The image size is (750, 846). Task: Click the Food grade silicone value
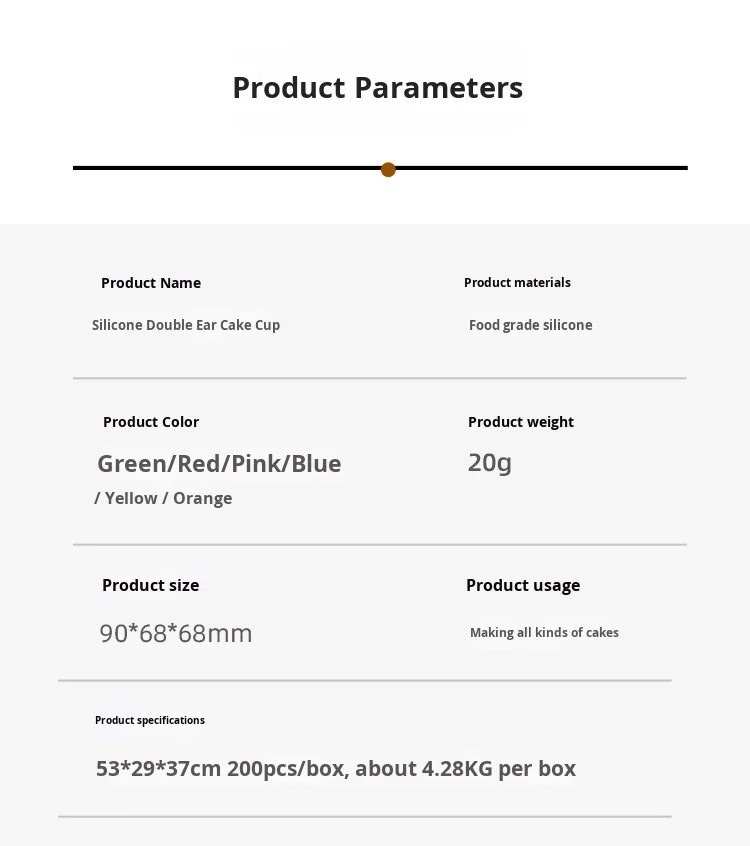click(530, 325)
